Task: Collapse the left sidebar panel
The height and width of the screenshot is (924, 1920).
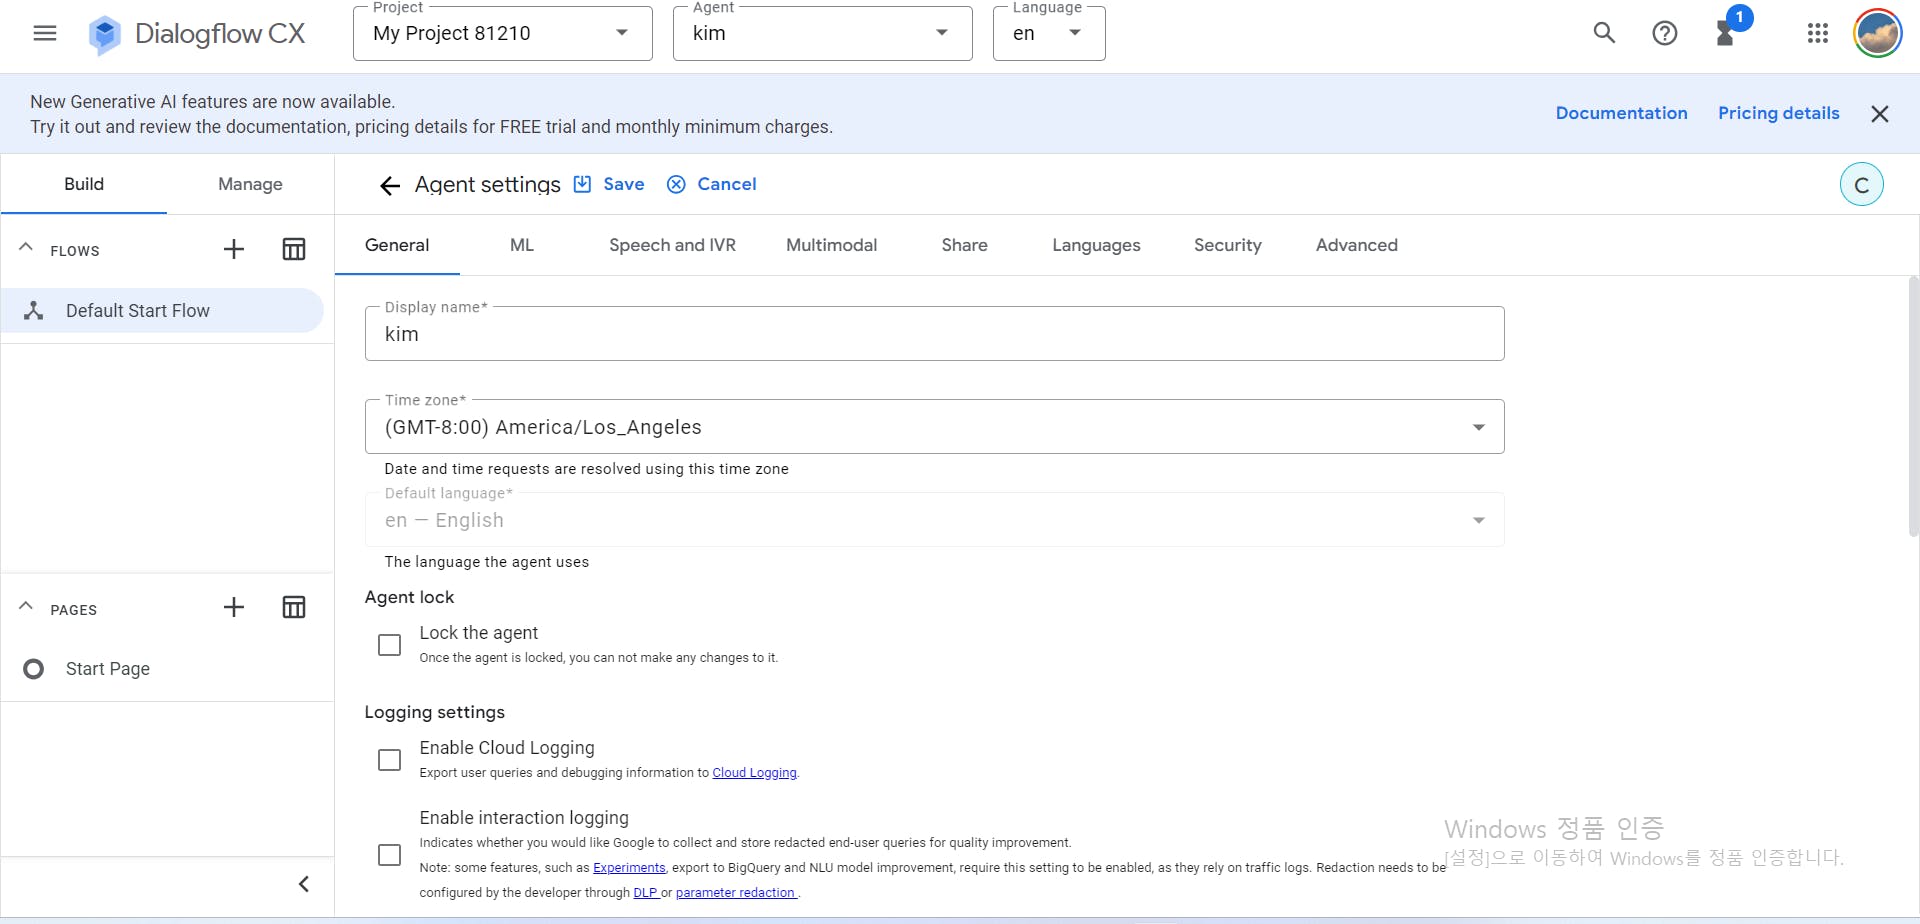Action: pyautogui.click(x=304, y=884)
